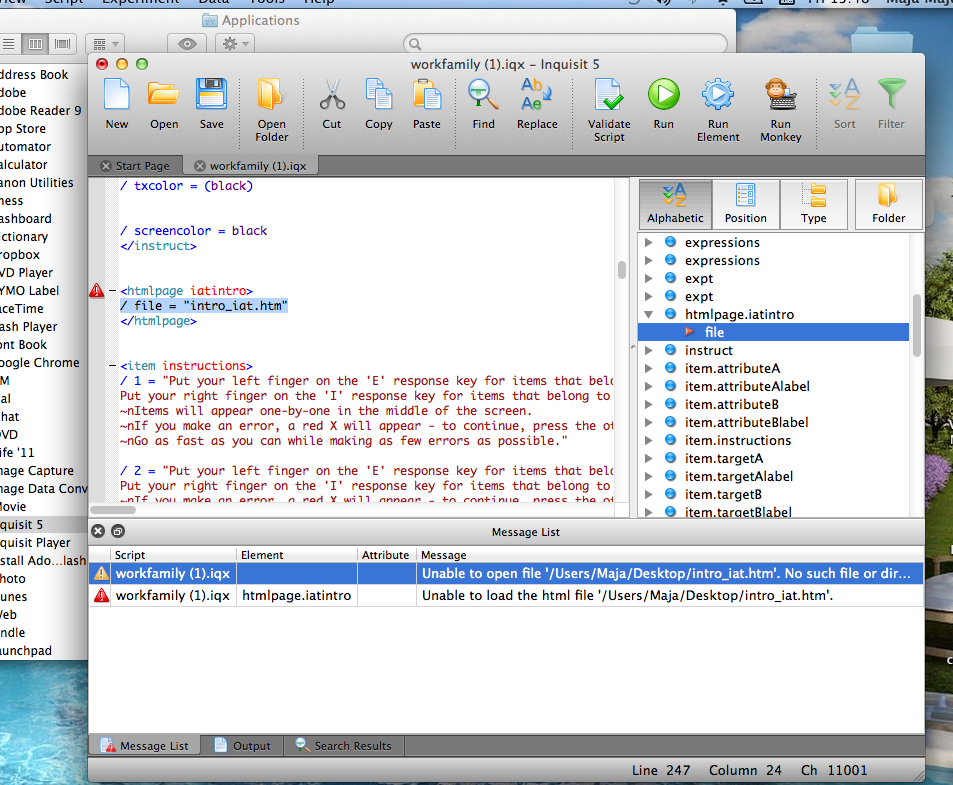
Task: Switch Finder to Cover Flow view
Action: 62,44
